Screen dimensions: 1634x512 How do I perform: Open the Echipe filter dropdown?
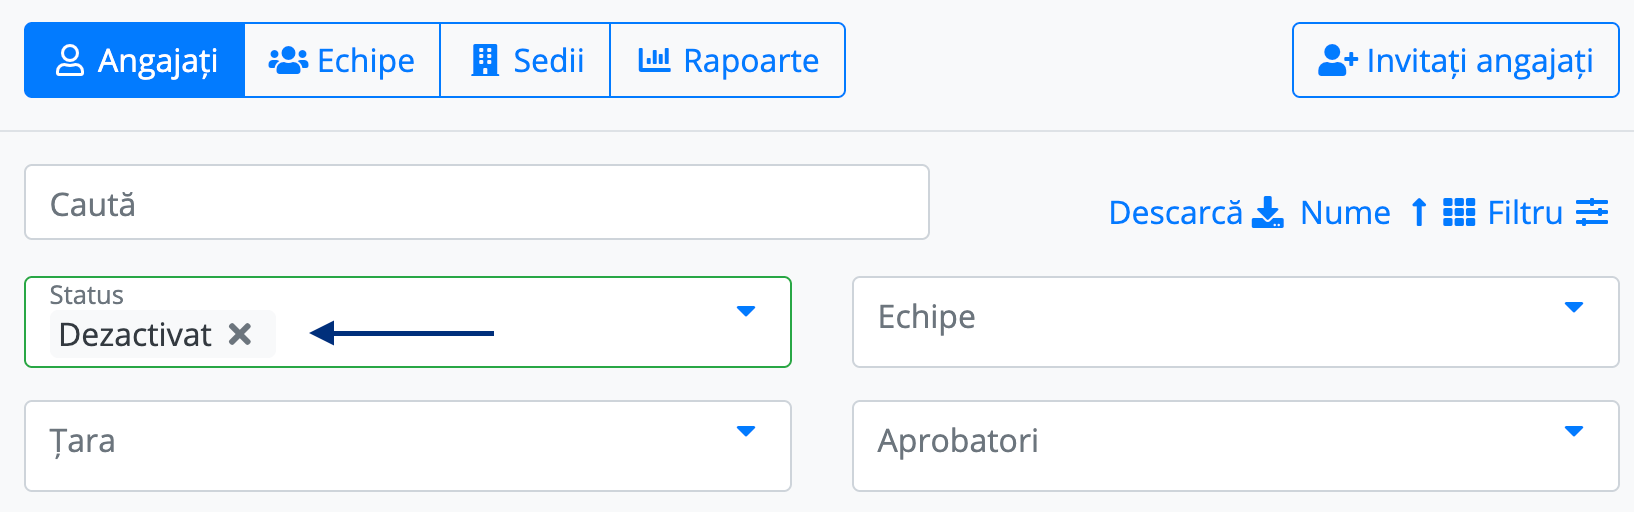(x=1236, y=322)
